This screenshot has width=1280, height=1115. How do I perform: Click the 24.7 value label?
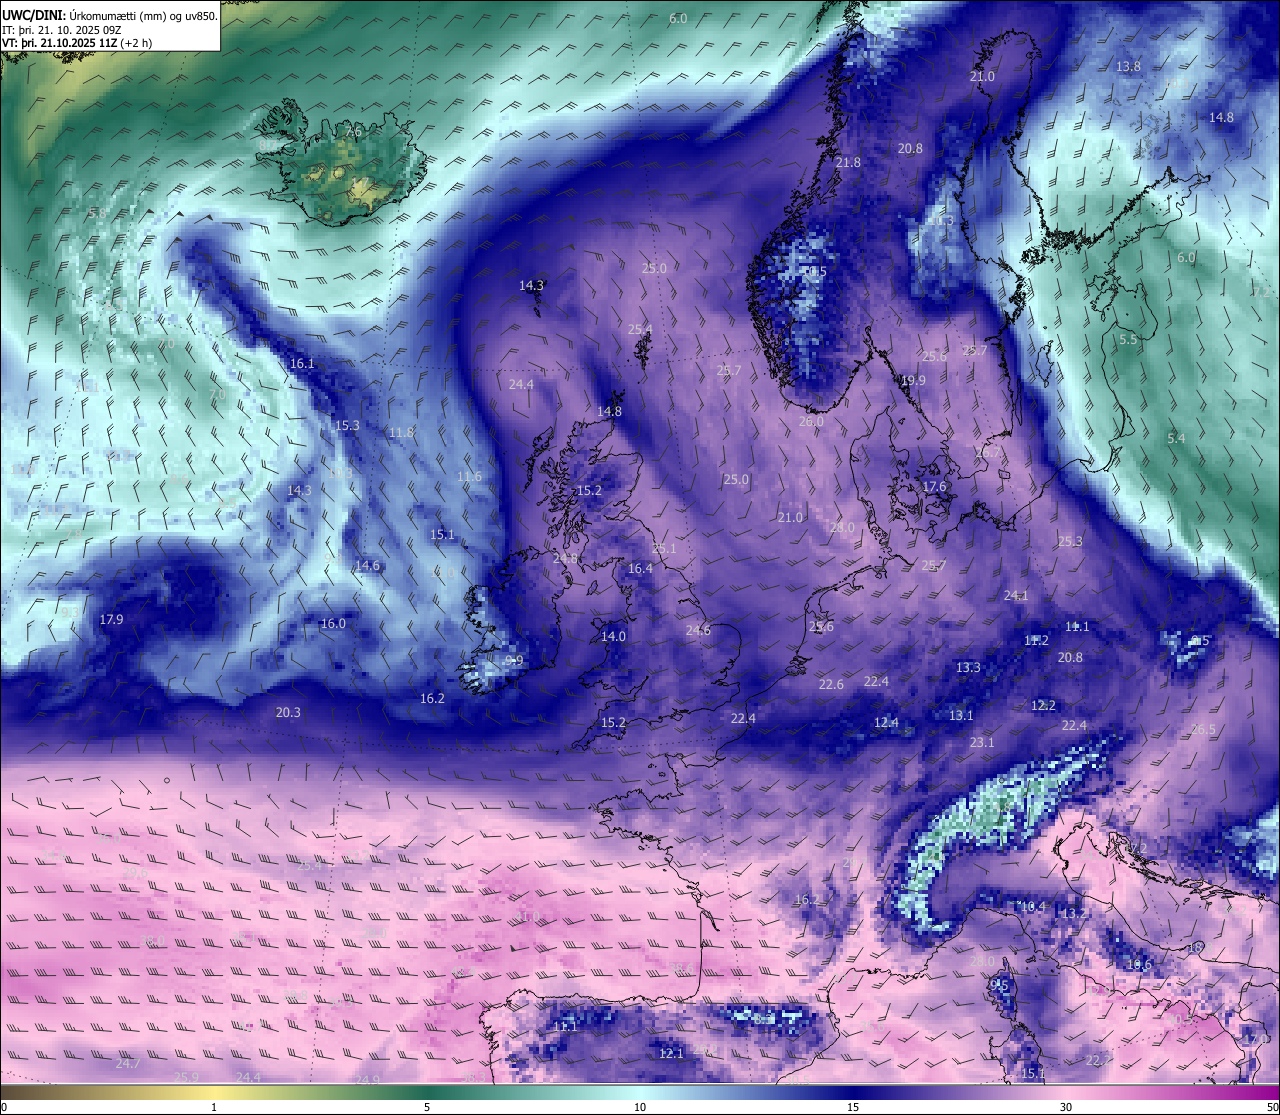[x=127, y=1063]
